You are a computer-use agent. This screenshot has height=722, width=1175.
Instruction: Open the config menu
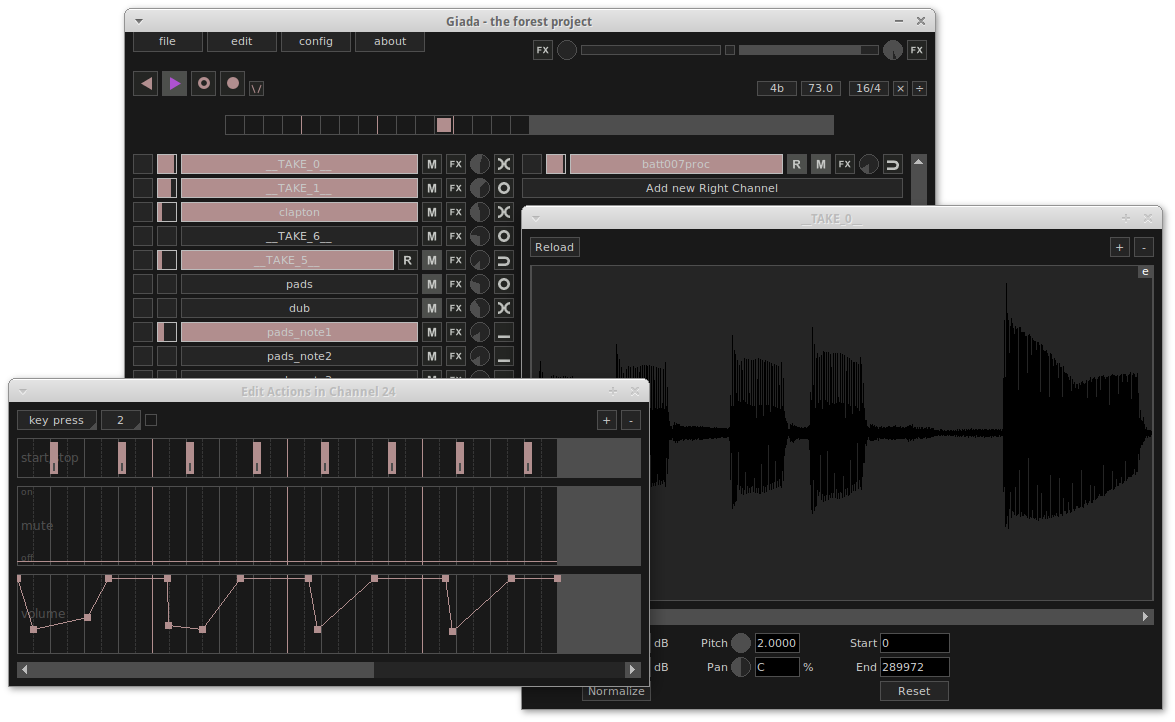coord(315,41)
